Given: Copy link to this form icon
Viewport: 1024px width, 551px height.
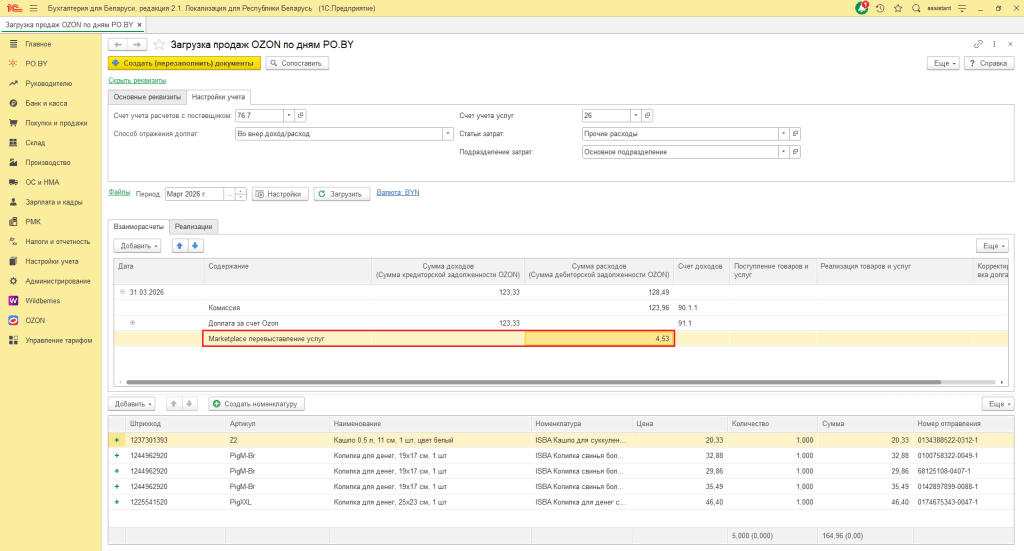Looking at the screenshot, I should 978,44.
